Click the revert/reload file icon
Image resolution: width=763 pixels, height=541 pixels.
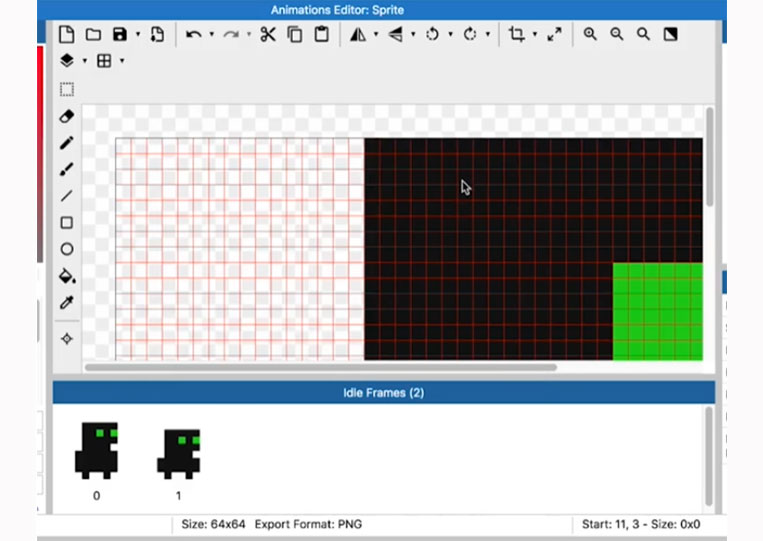(157, 35)
